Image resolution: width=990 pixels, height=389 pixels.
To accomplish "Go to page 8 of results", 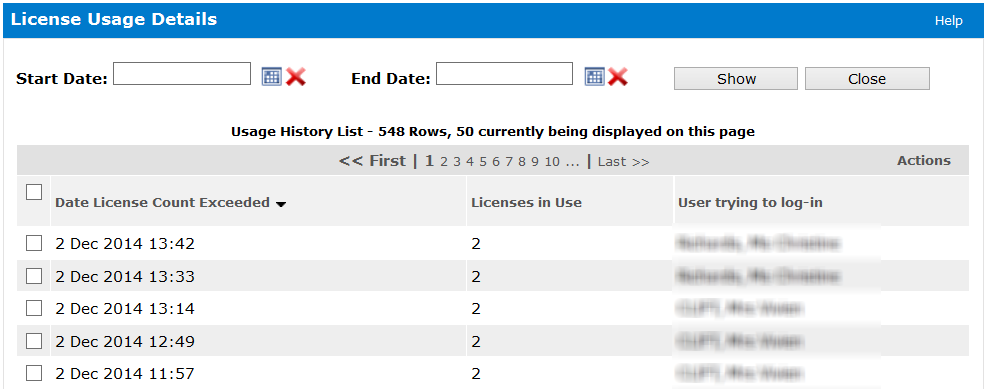I will point(522,162).
